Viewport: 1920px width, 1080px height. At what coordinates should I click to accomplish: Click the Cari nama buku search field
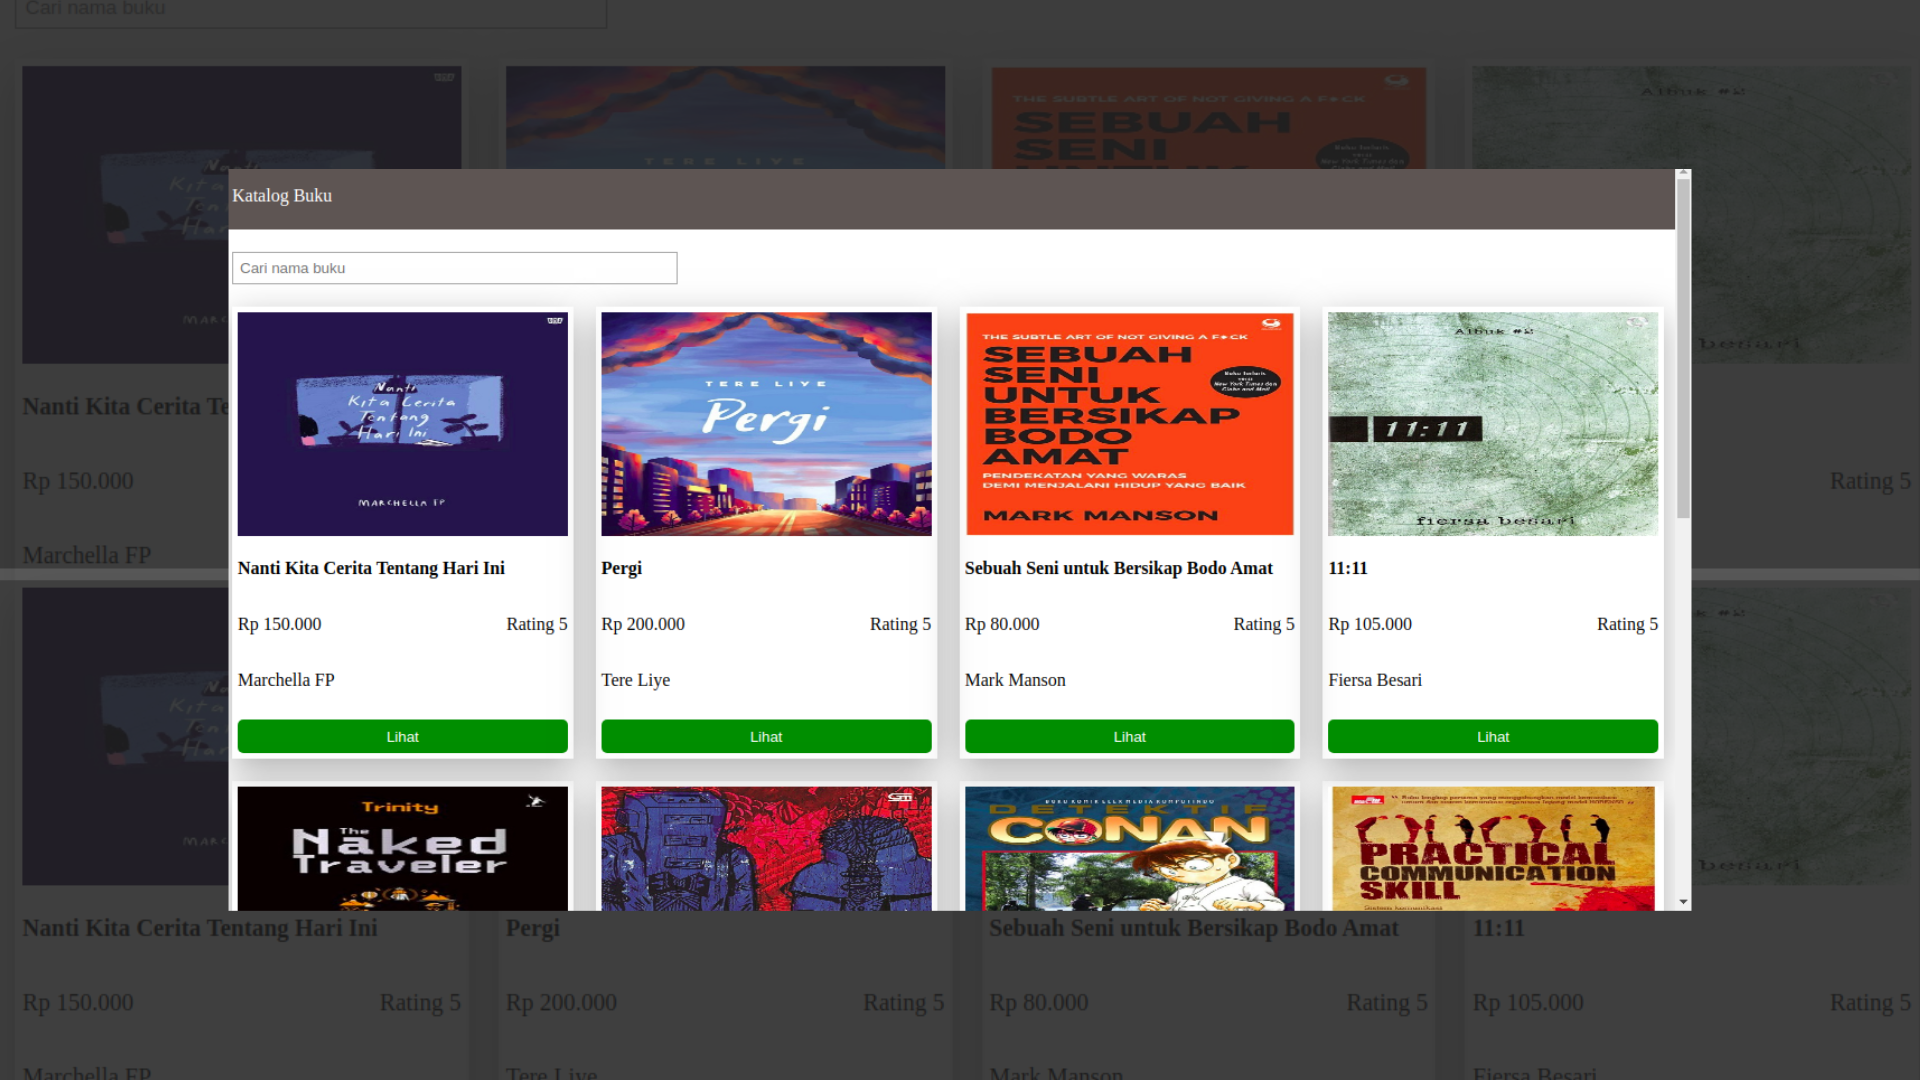pyautogui.click(x=454, y=268)
